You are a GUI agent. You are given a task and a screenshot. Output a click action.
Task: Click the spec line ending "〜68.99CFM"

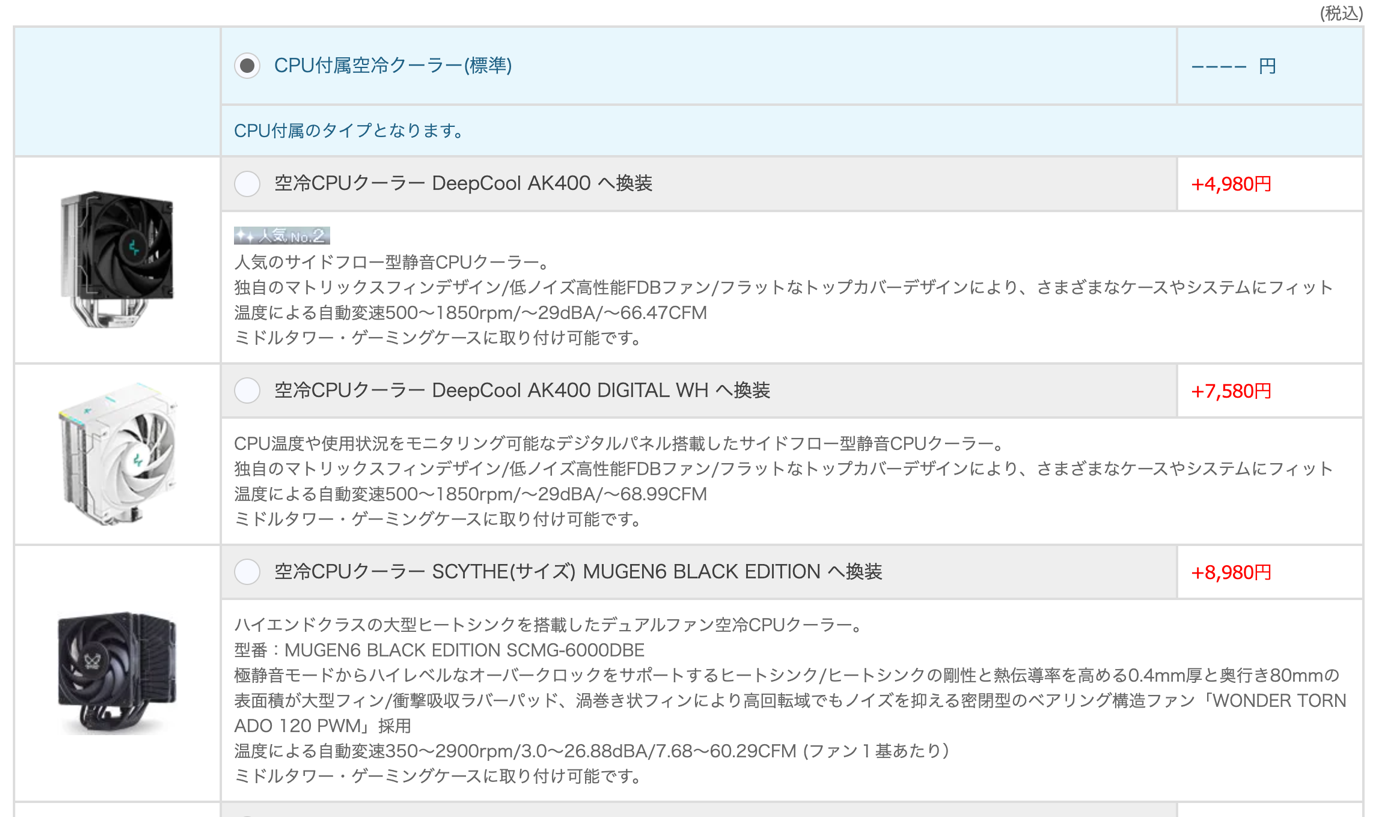click(471, 494)
